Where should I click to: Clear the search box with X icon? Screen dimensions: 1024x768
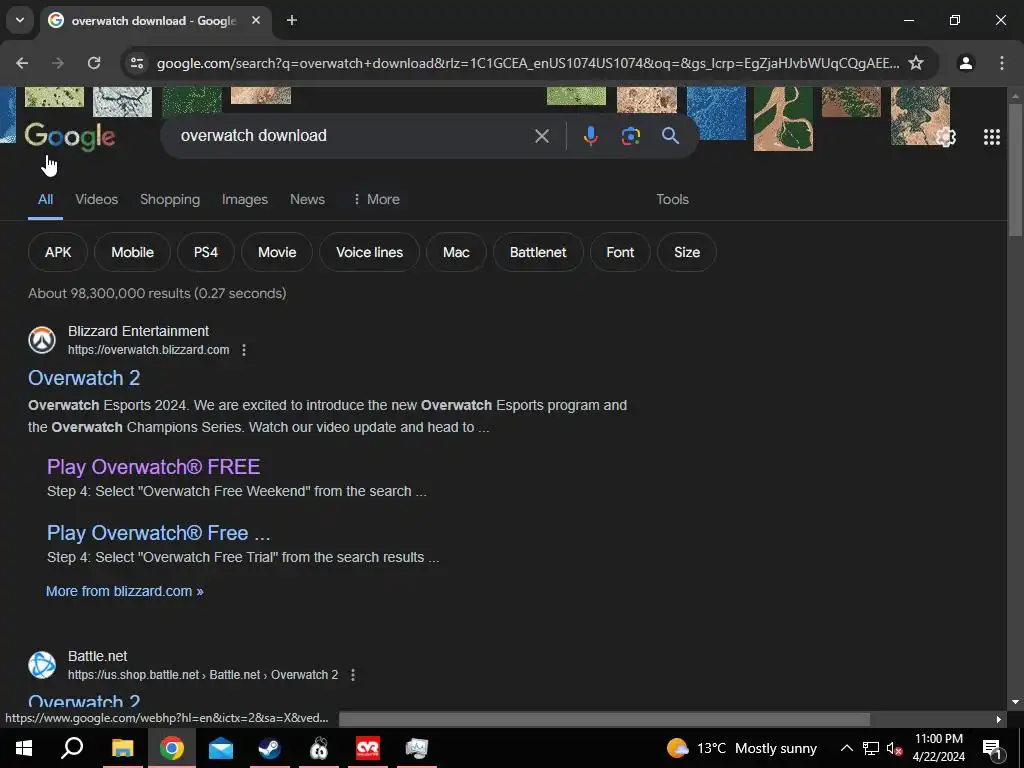click(541, 136)
